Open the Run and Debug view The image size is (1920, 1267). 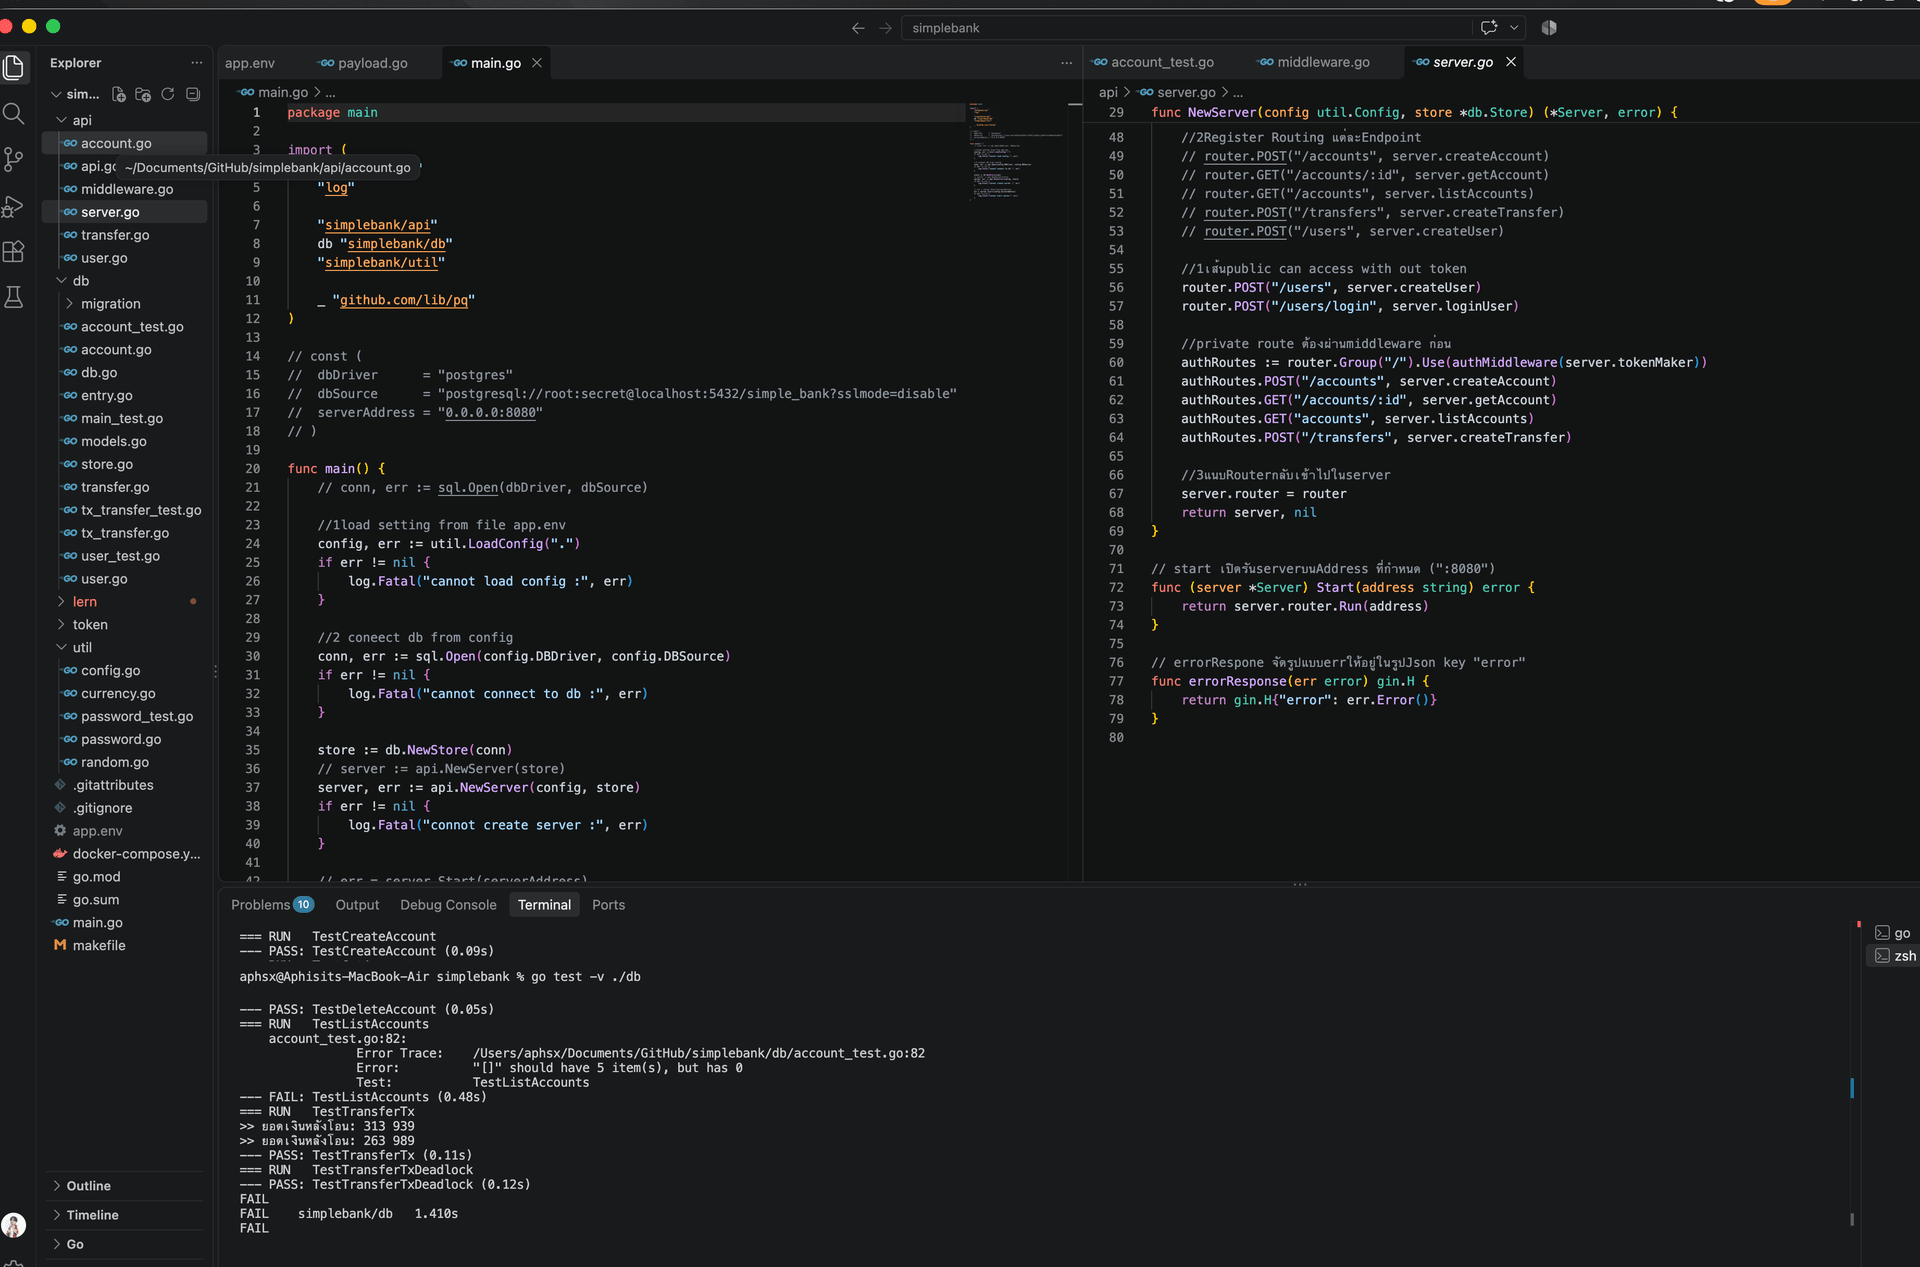(x=14, y=206)
